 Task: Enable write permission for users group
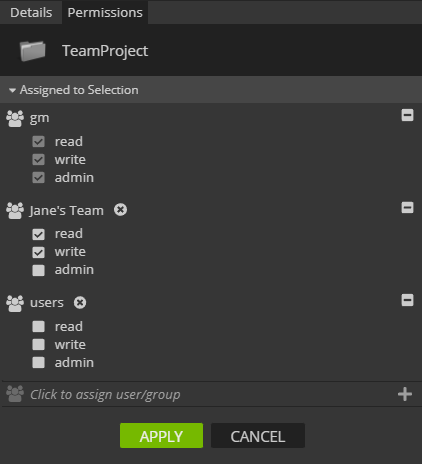[38, 344]
